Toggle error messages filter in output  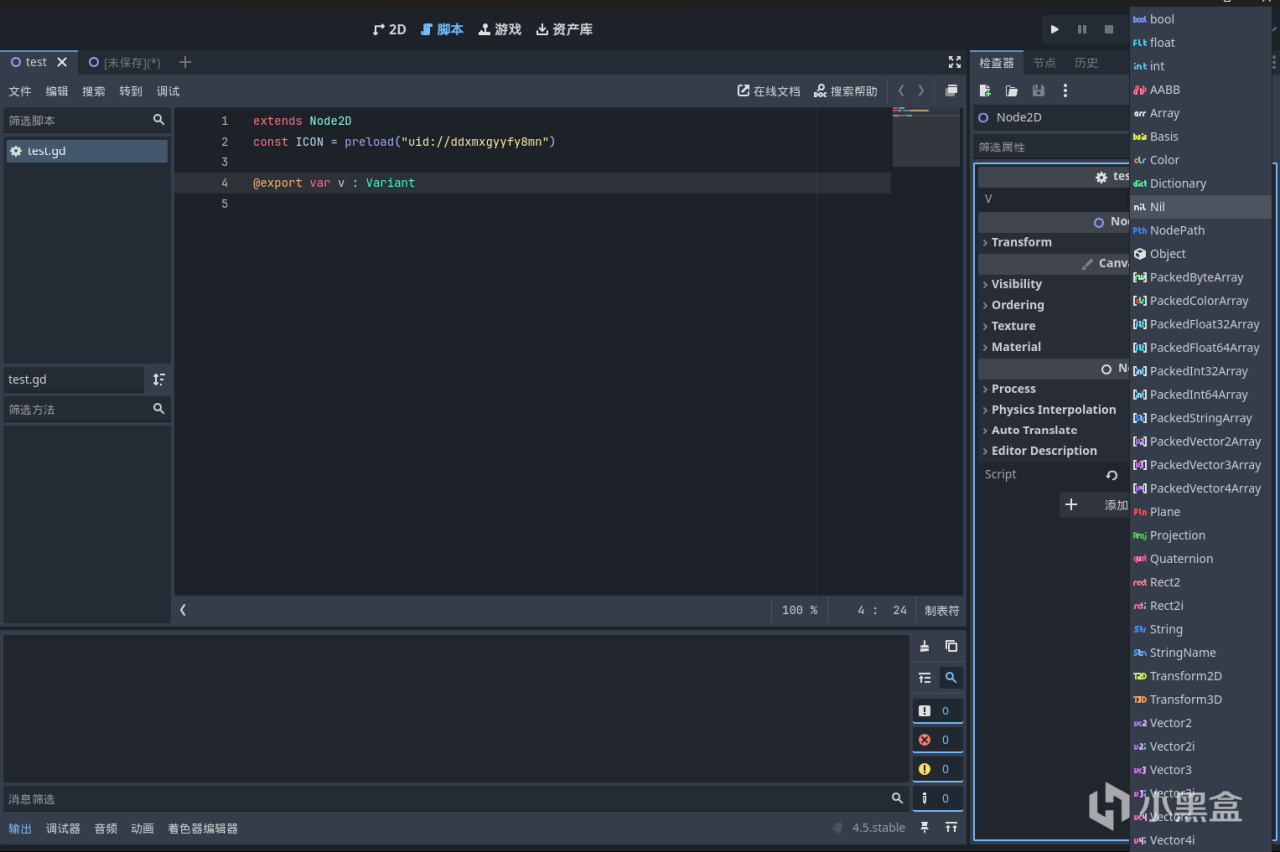pos(937,740)
